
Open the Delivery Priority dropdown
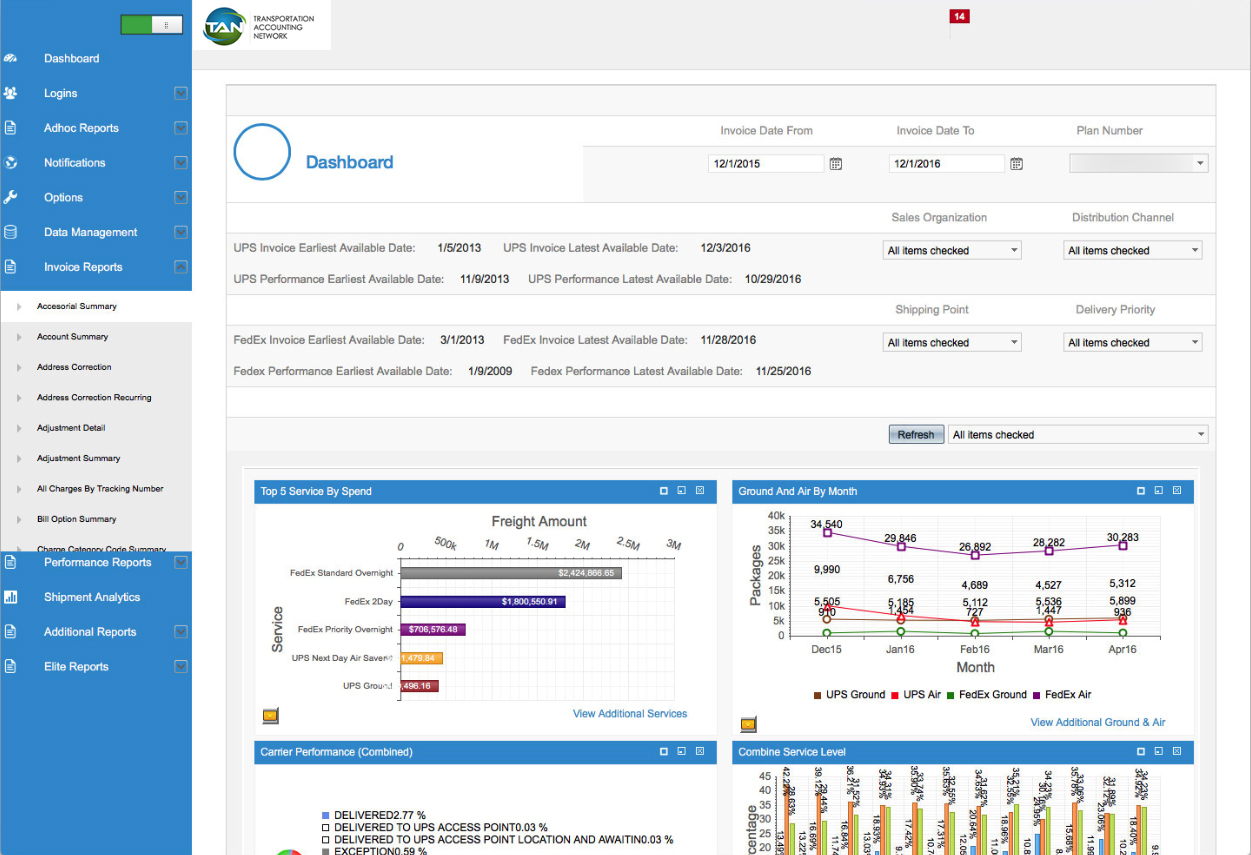pyautogui.click(x=1133, y=343)
